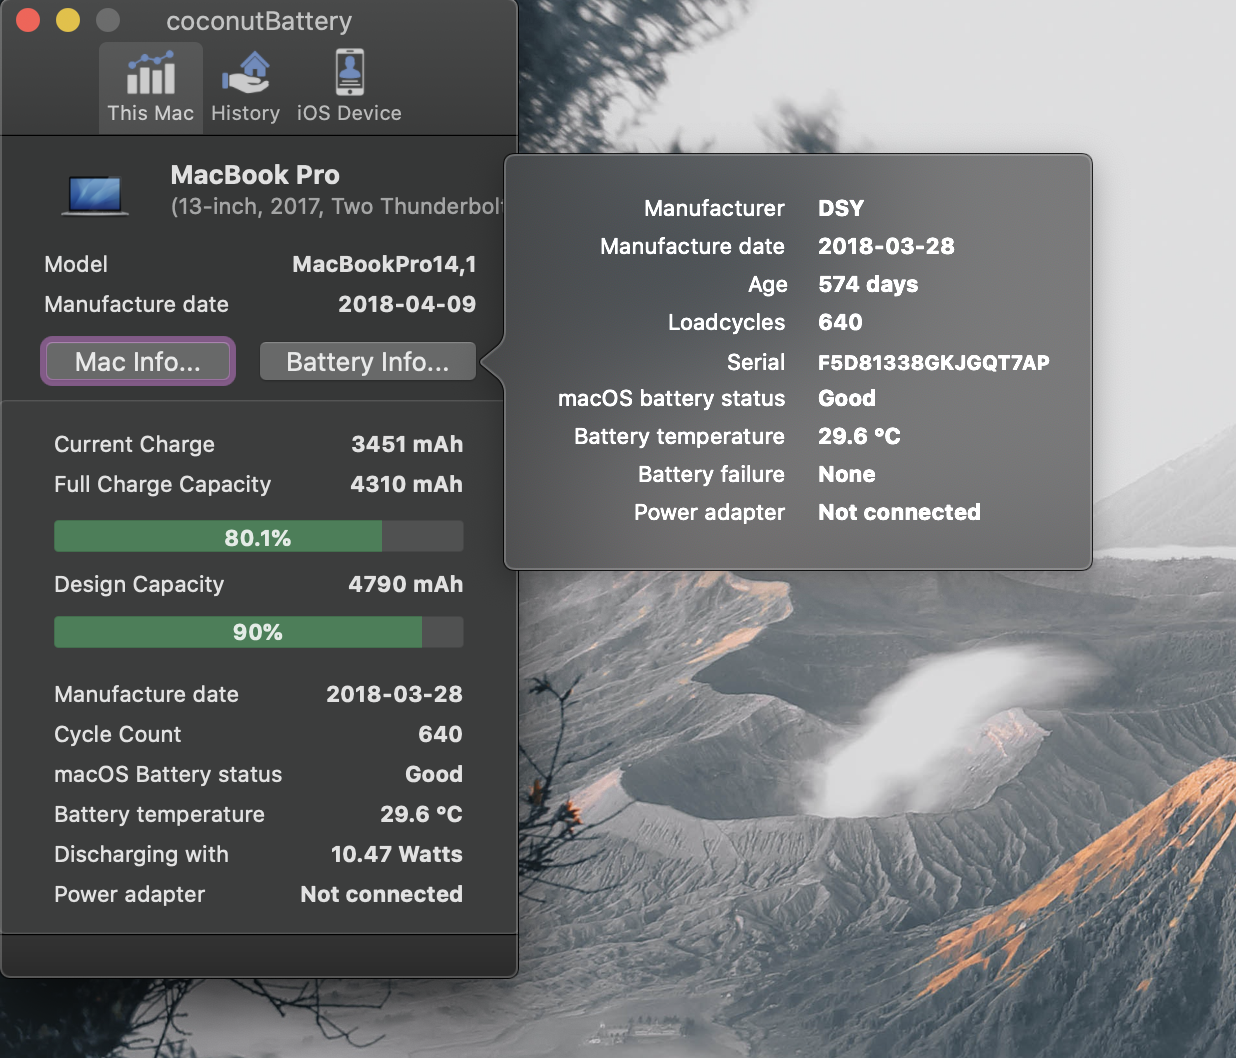
Task: Click the Design Capacity label
Action: tap(139, 584)
